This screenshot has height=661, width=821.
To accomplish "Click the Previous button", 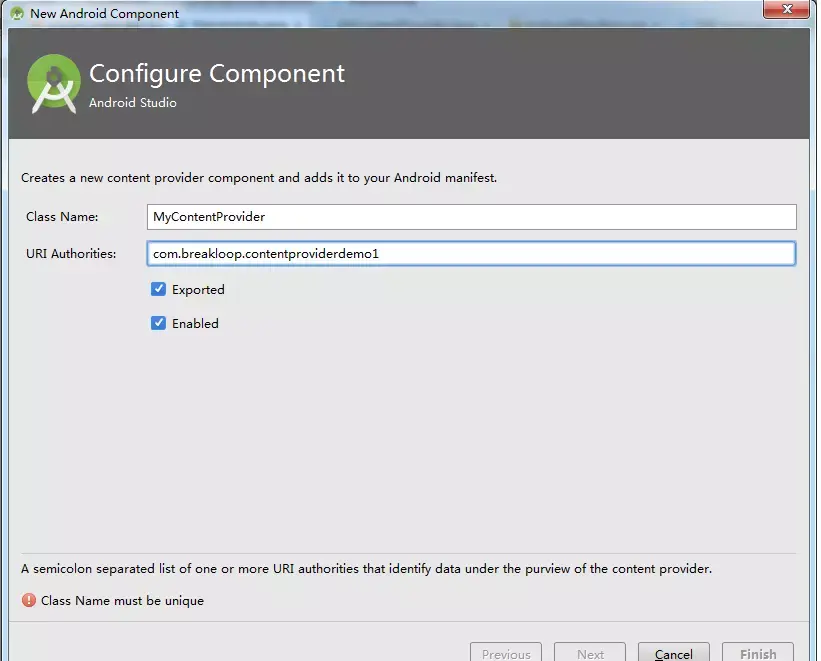I will [506, 653].
